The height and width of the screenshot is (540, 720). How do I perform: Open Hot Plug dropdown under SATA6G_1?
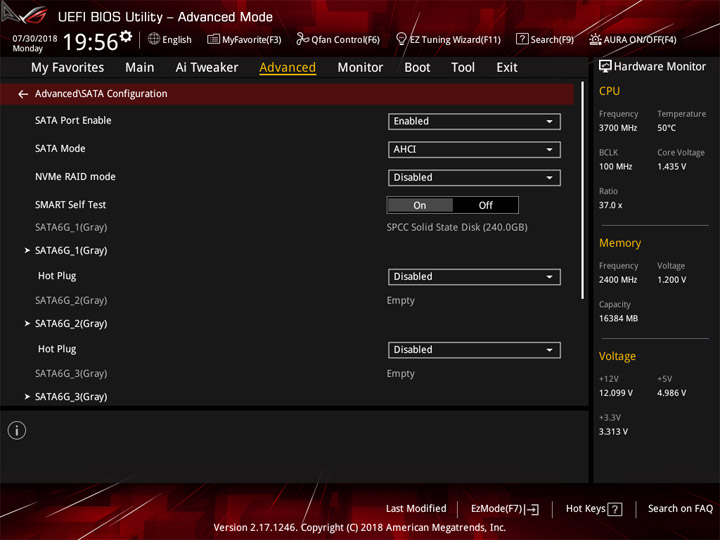pyautogui.click(x=474, y=276)
